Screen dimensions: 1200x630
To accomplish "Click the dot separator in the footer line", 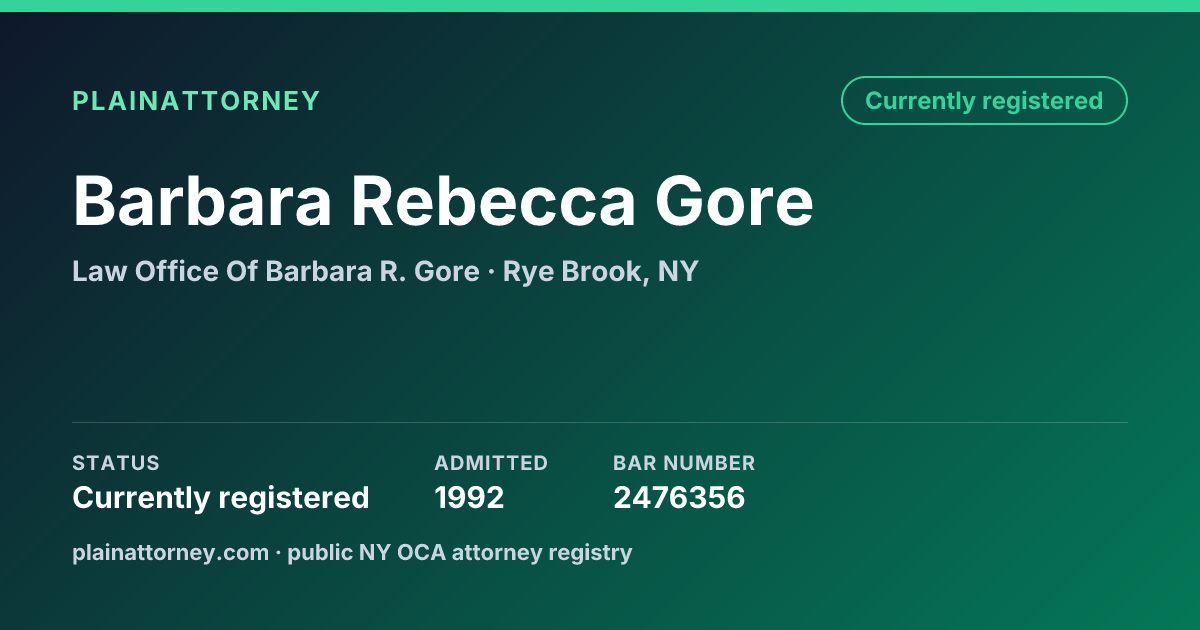I will pos(278,553).
